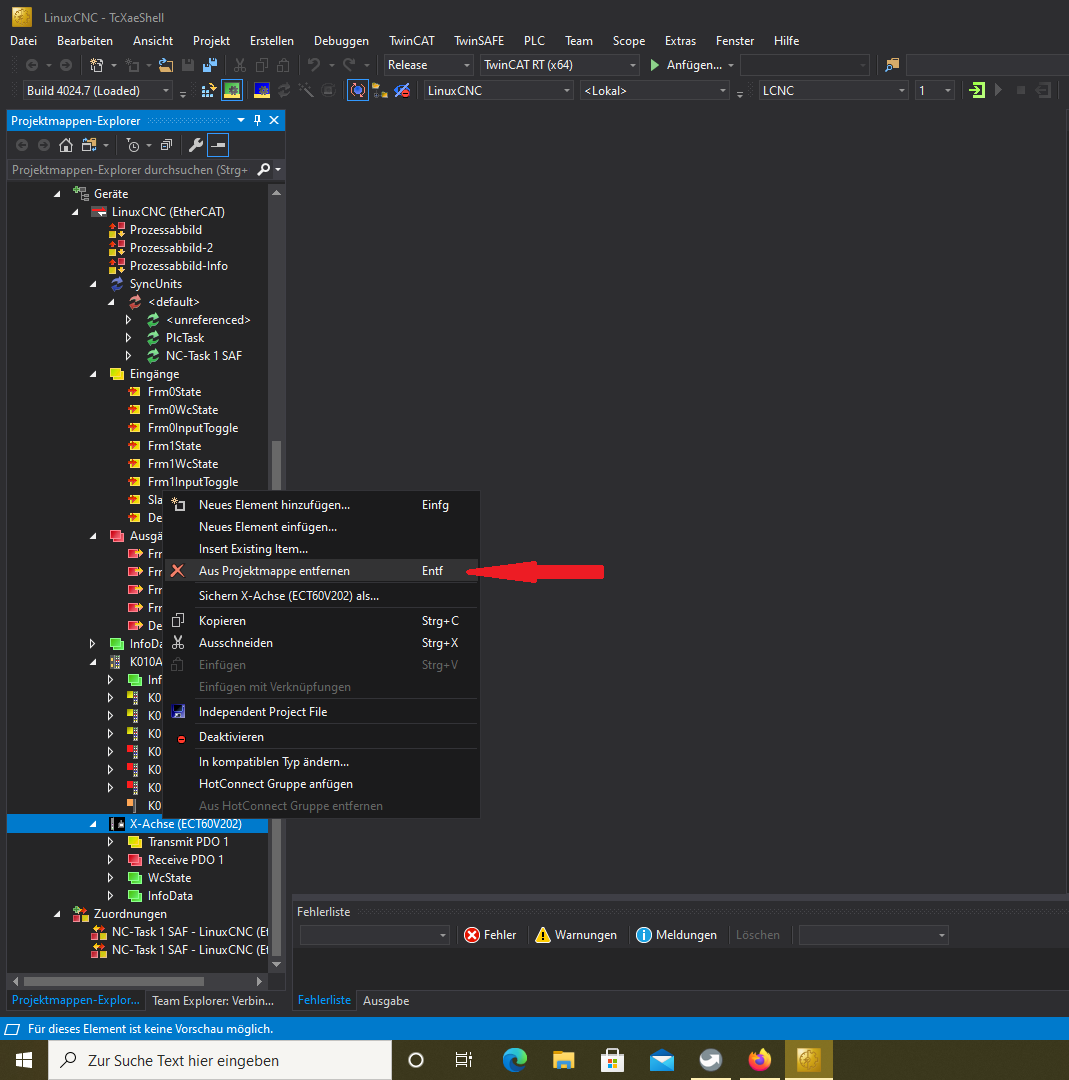Choose Neues Element hinzufügen in context menu

[321, 505]
